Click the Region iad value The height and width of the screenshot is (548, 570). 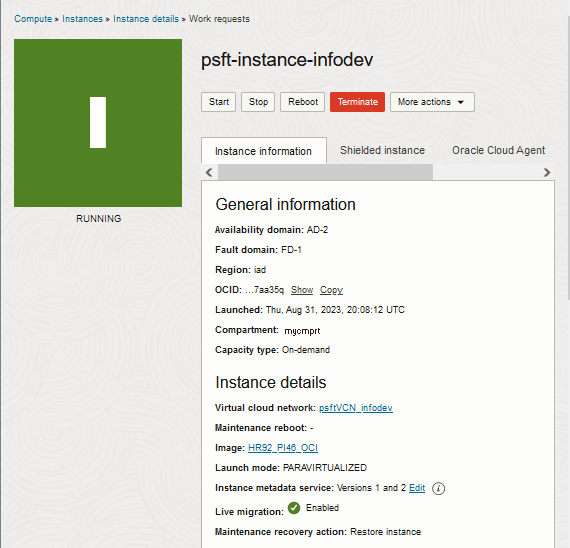260,270
